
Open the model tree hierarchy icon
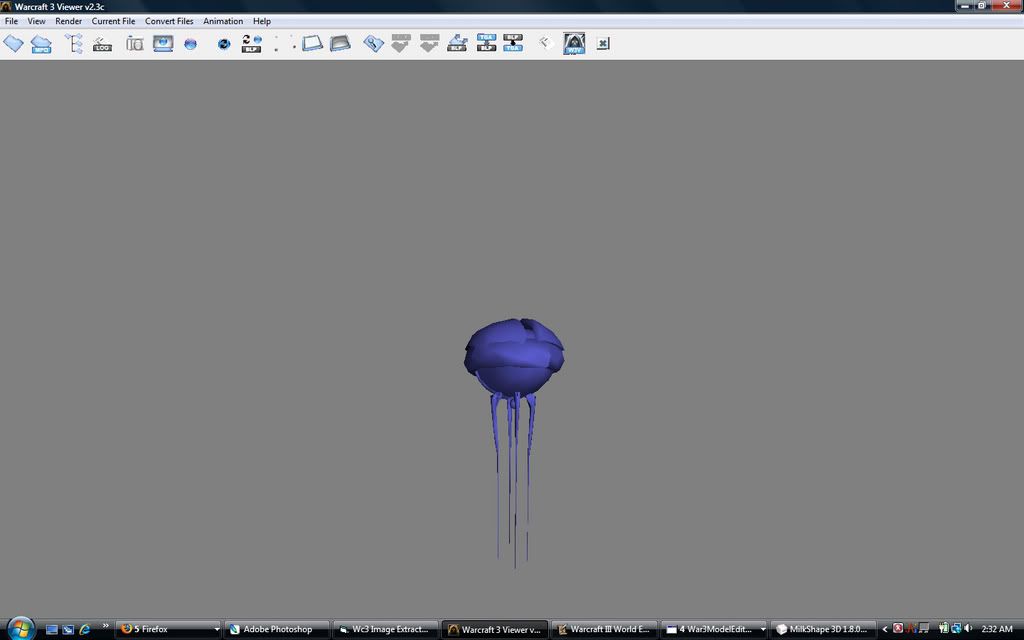74,44
